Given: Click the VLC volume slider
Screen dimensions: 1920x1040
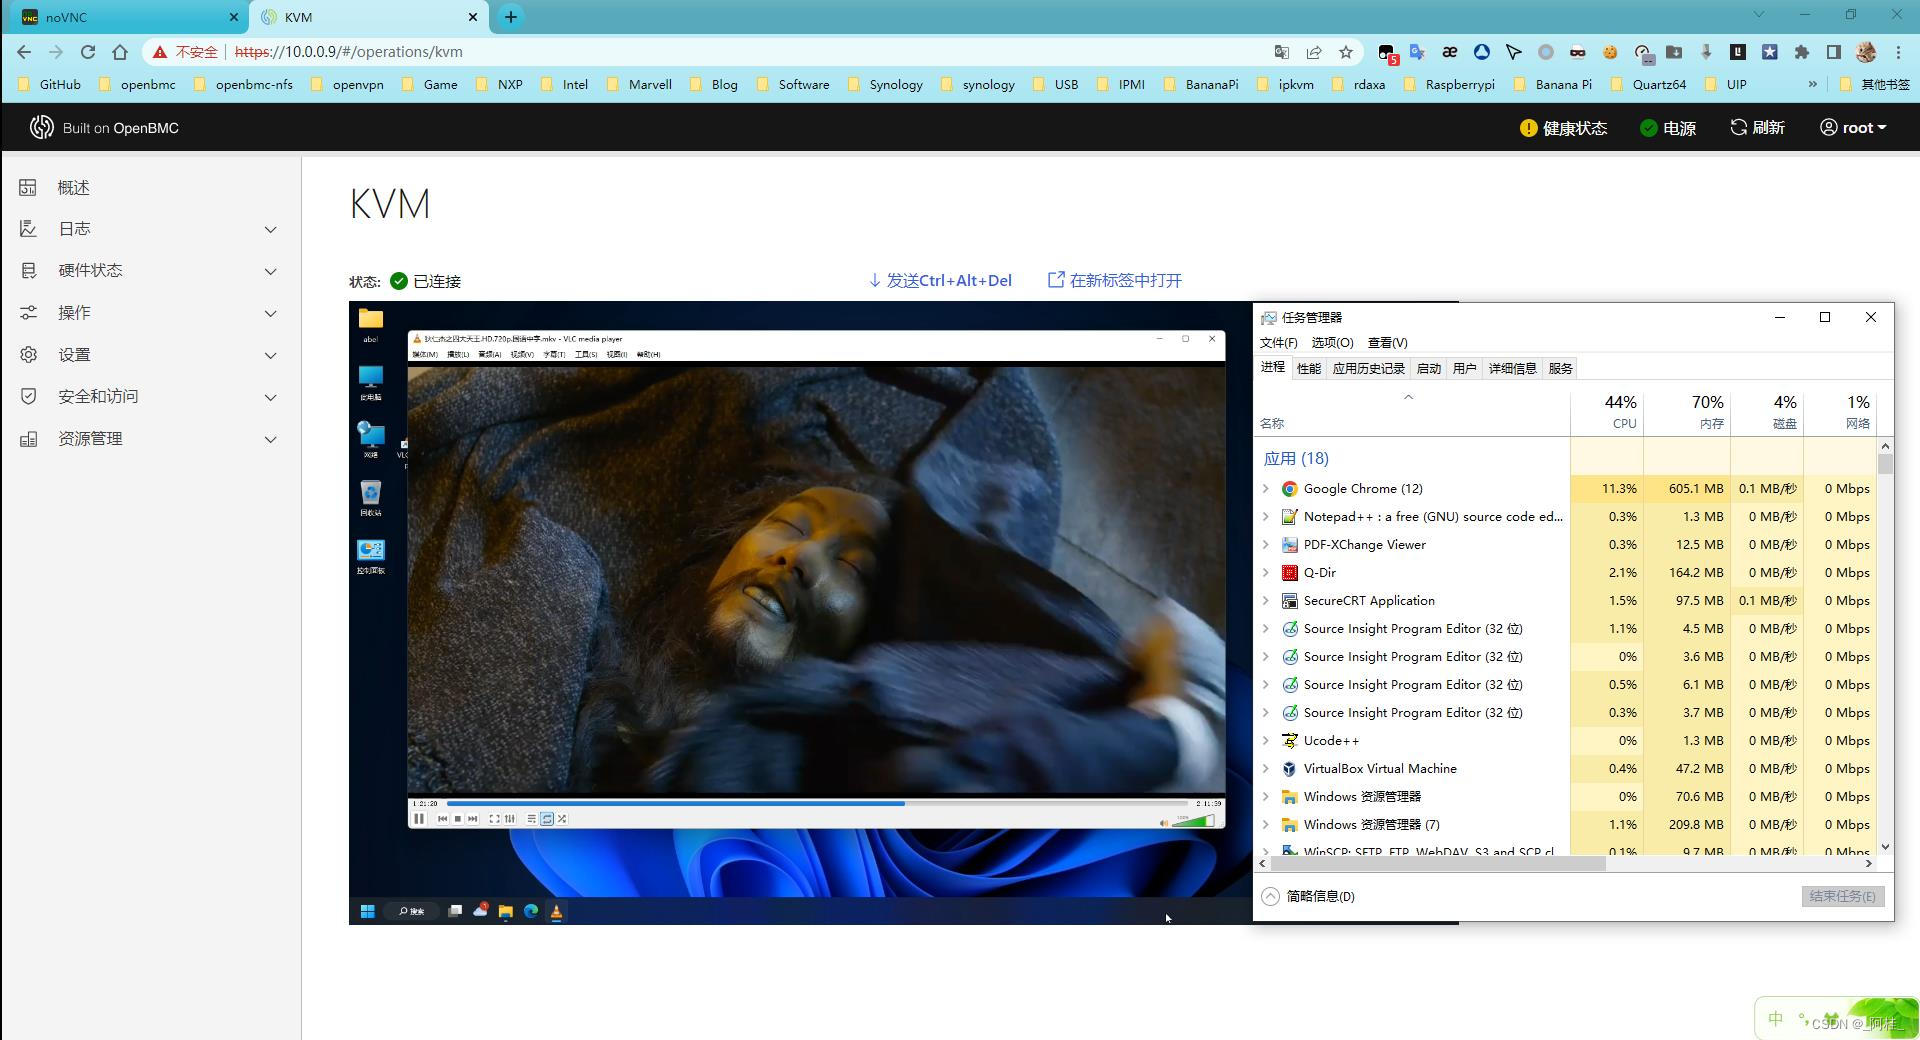Looking at the screenshot, I should 1193,821.
